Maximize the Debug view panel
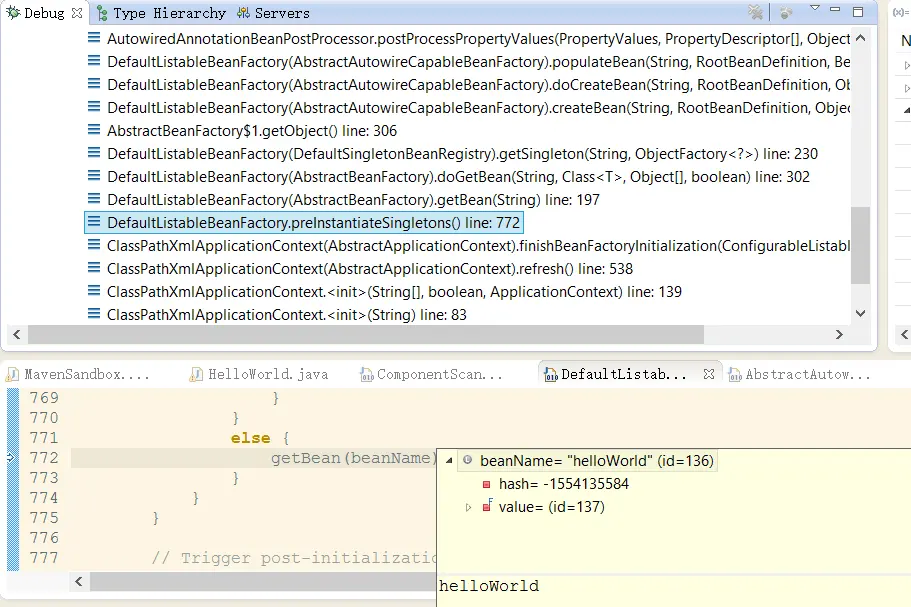This screenshot has height=607, width=911. coord(858,12)
